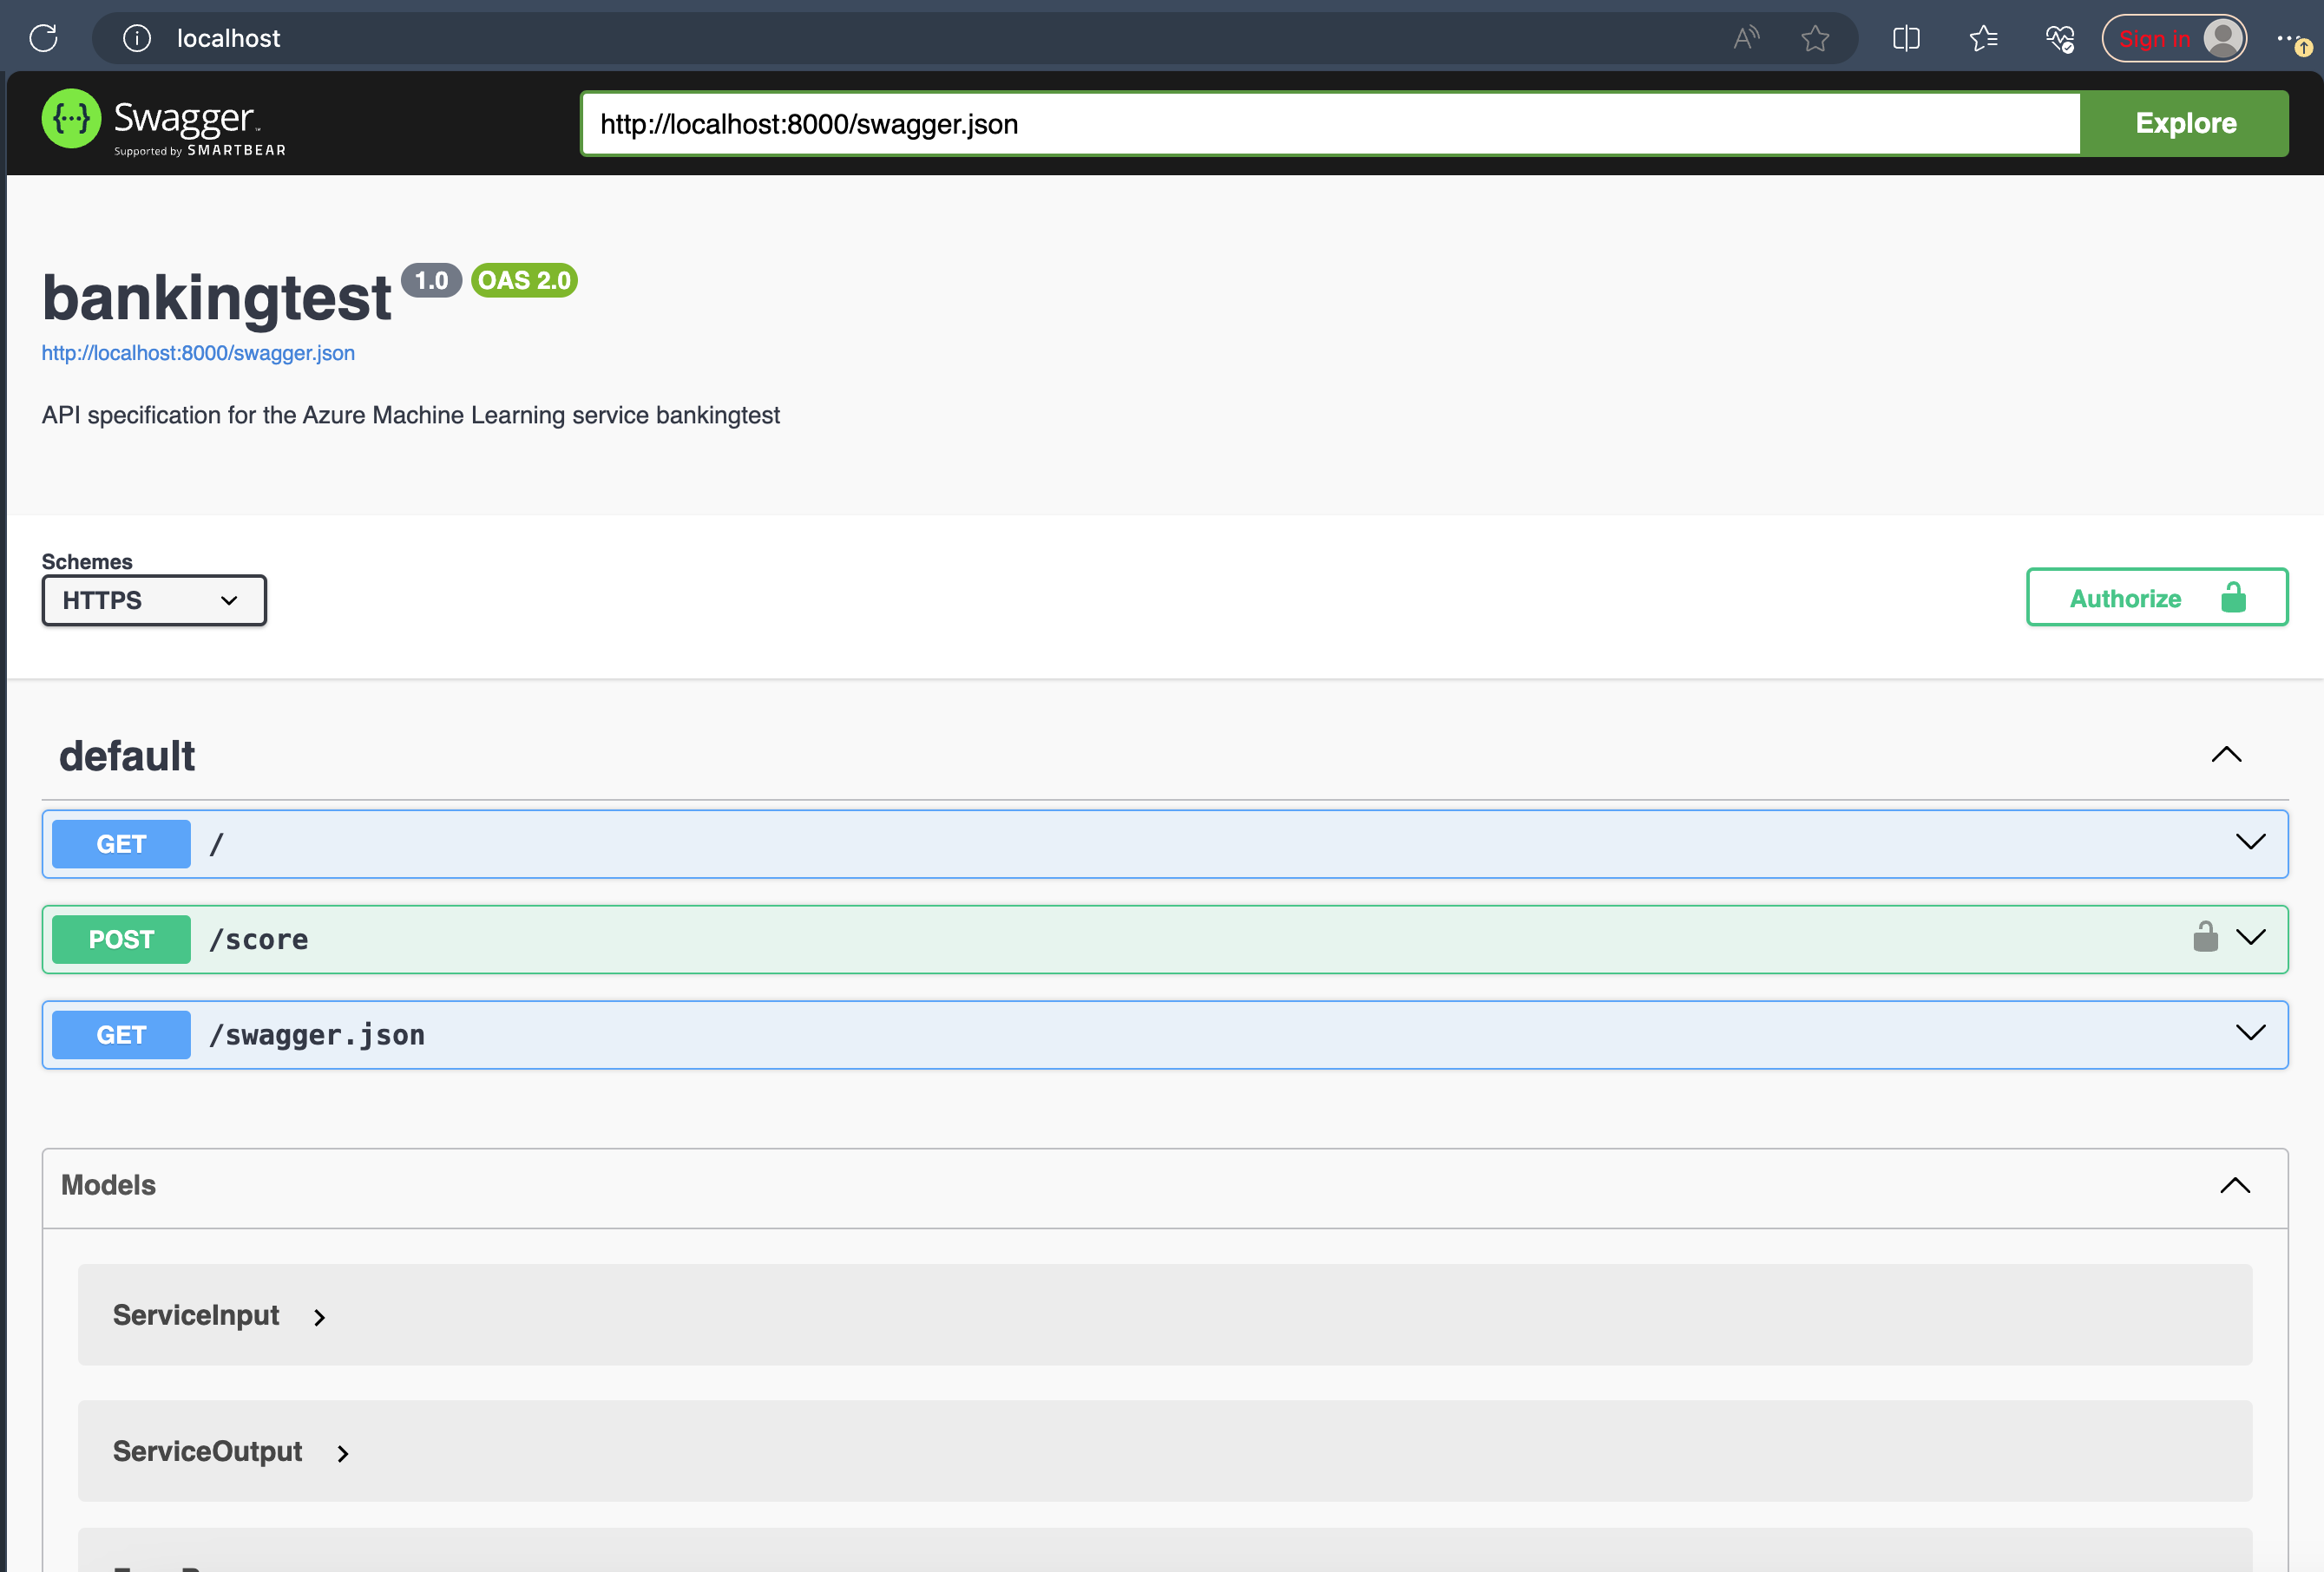Toggle the HTTPS schemes dropdown
2324x1572 pixels.
point(153,600)
